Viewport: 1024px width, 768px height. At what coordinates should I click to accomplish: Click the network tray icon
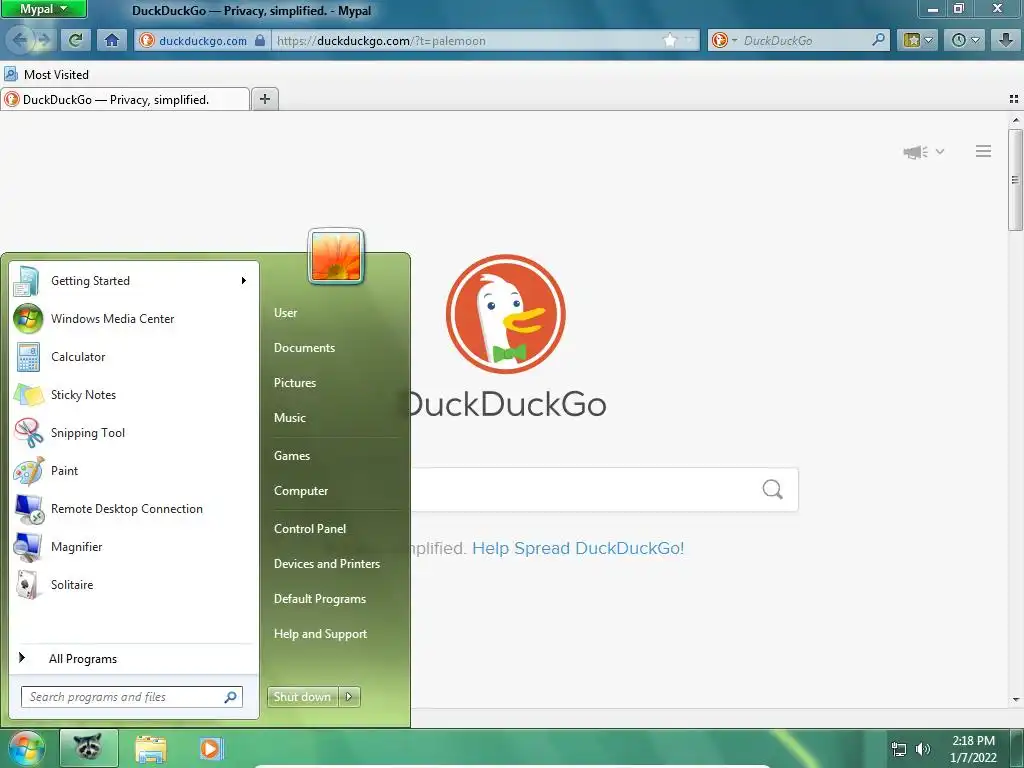[899, 749]
